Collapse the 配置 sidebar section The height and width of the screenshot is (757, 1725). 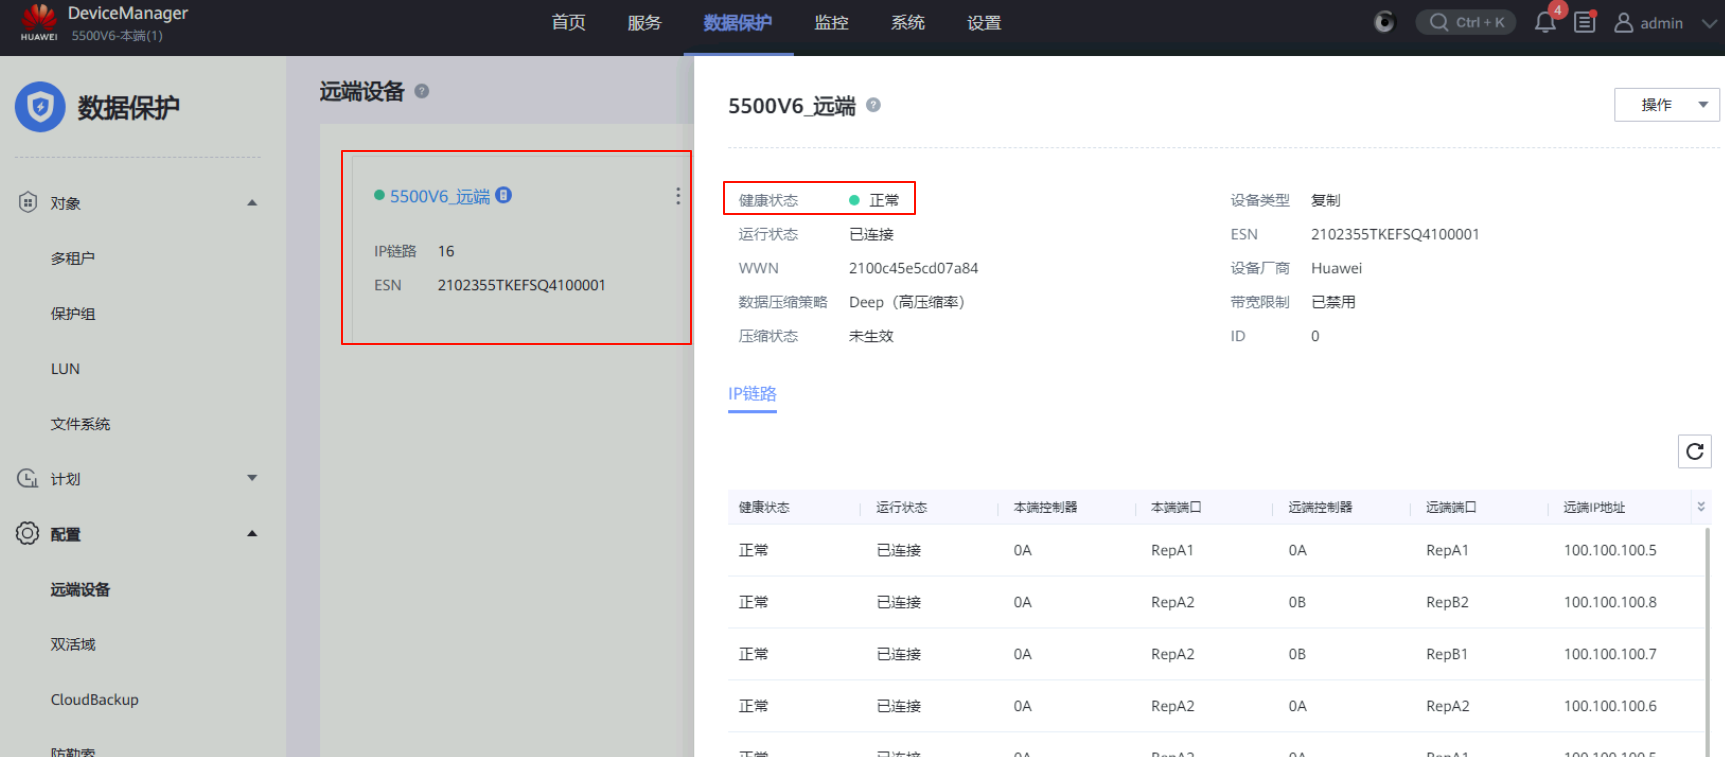pos(252,534)
